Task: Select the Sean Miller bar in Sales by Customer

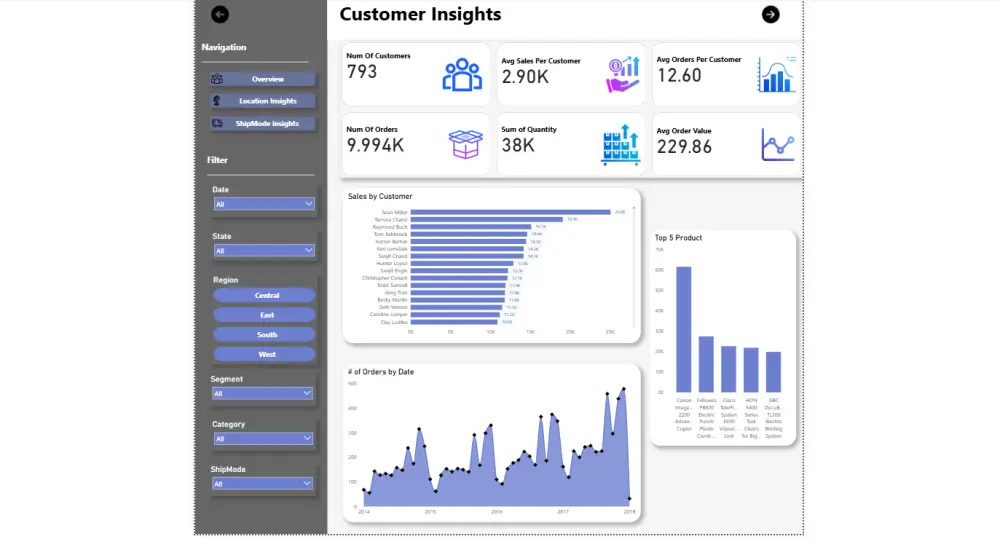Action: (x=510, y=212)
